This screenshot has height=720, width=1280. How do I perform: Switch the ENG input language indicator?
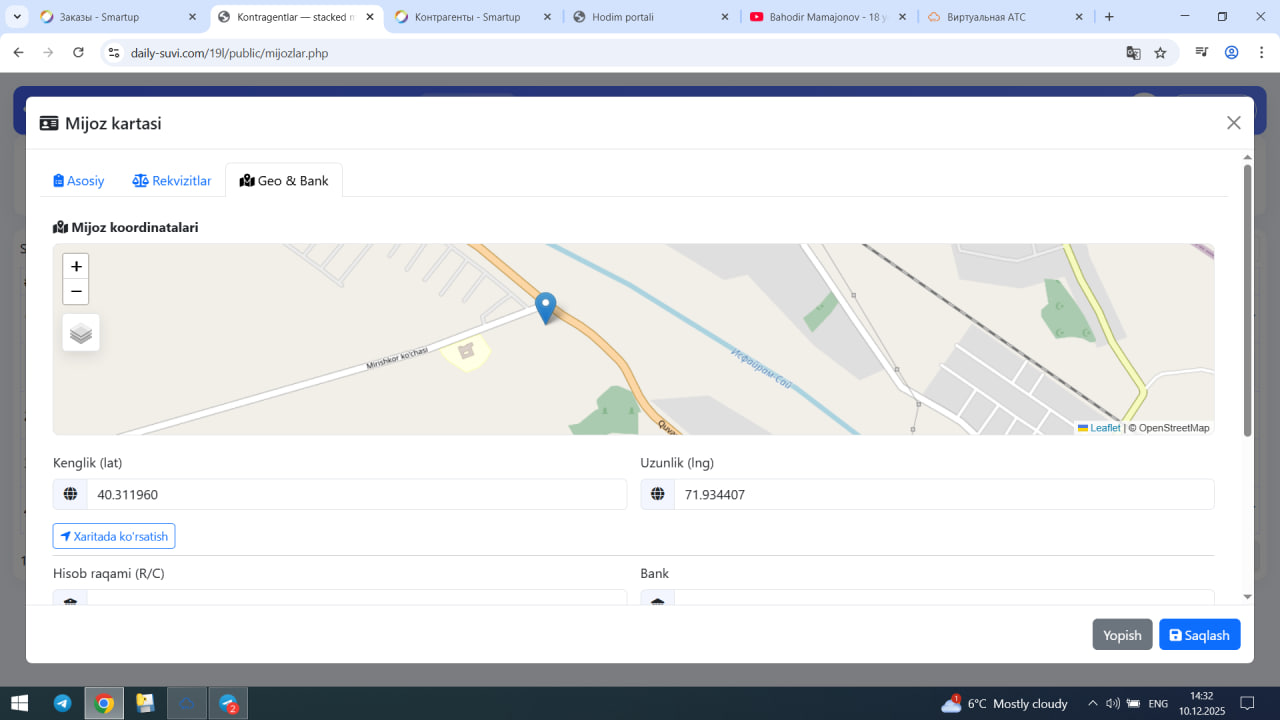(1158, 703)
